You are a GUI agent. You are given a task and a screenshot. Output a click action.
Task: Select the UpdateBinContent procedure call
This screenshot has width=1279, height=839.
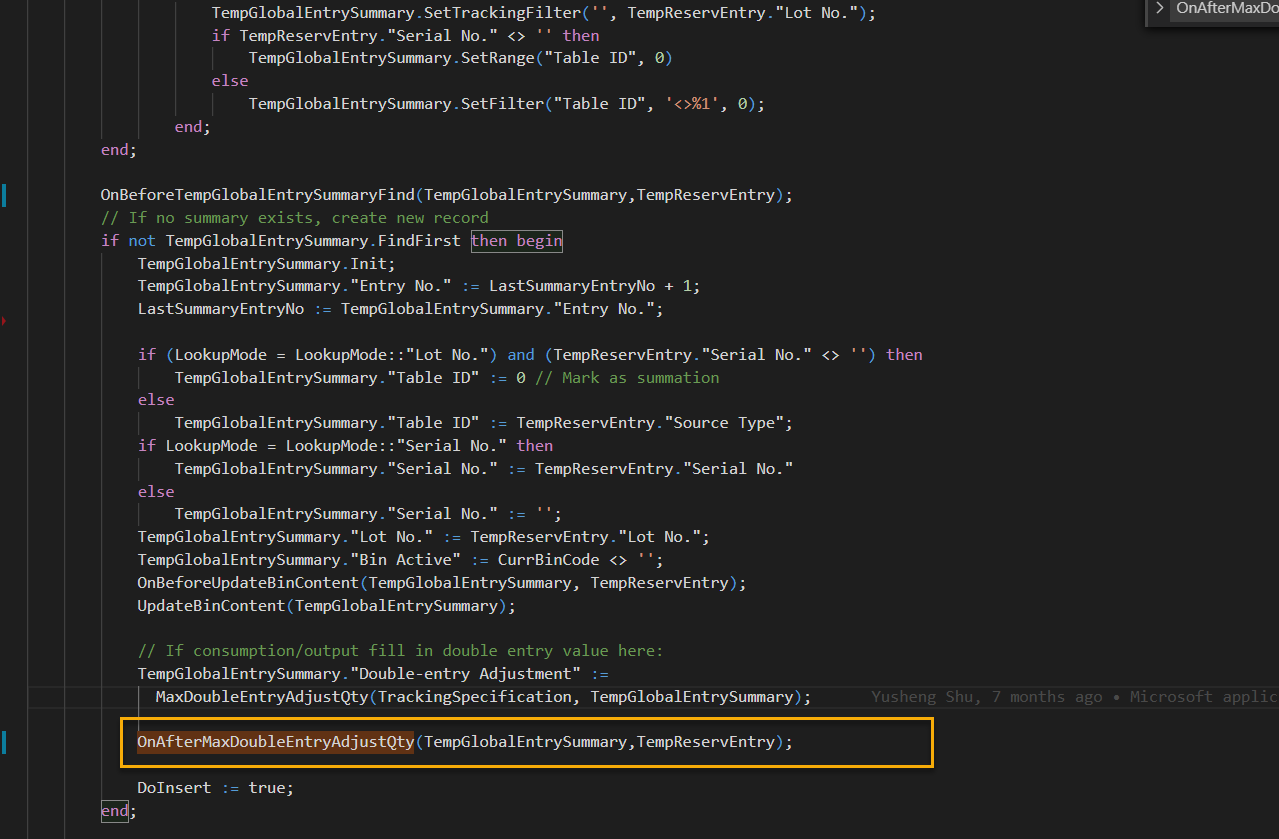214,605
